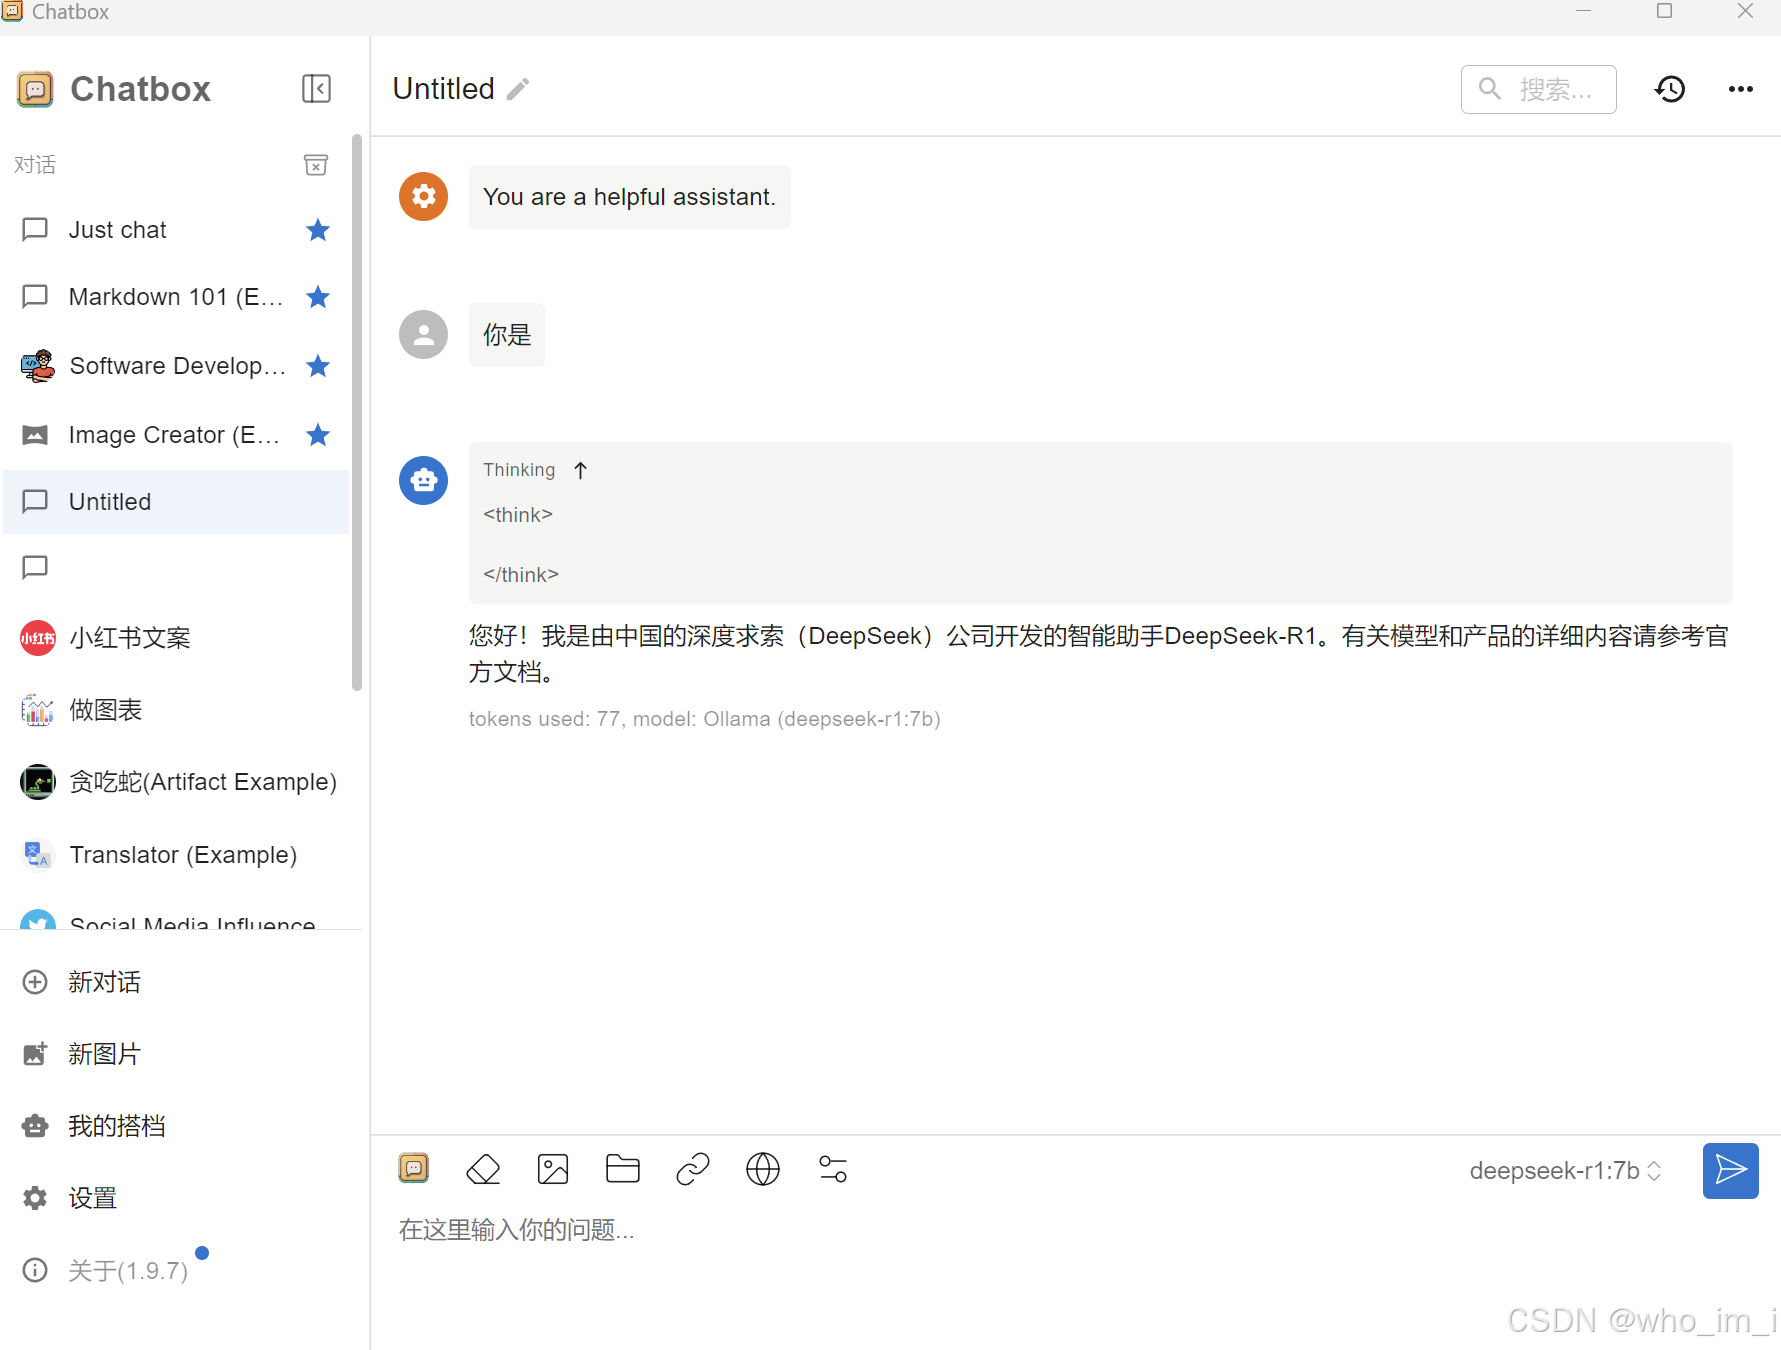Open the unnamed blank conversation entry
Viewport: 1781px width, 1350px height.
click(x=176, y=568)
